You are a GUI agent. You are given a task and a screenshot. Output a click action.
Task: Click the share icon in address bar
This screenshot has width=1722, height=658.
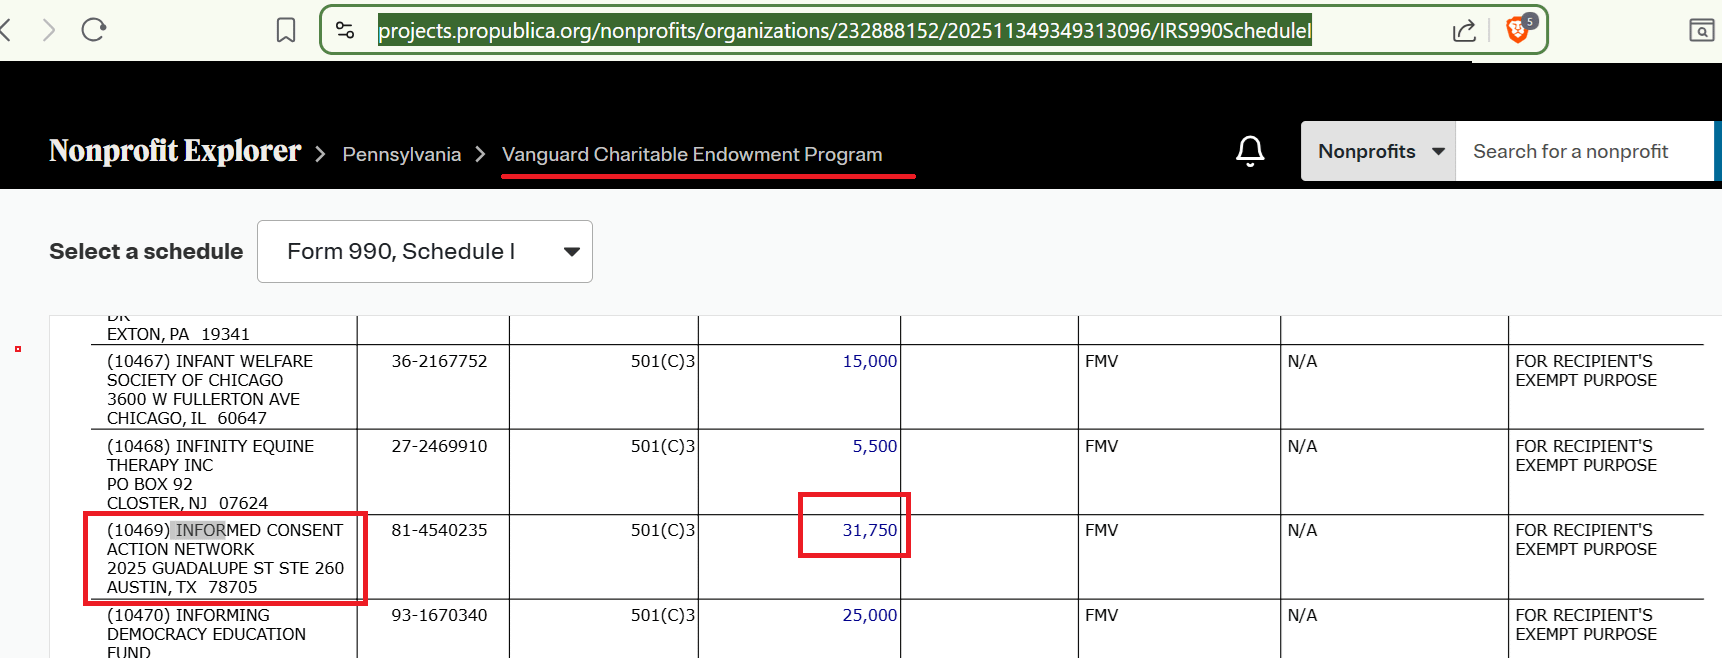point(1464,31)
